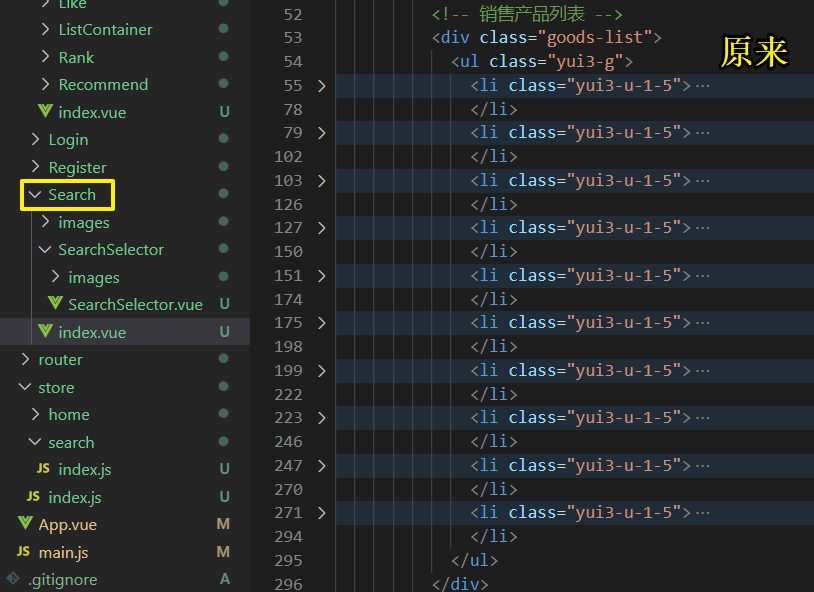Click the A added badge next to .gitignore

pyautogui.click(x=224, y=579)
